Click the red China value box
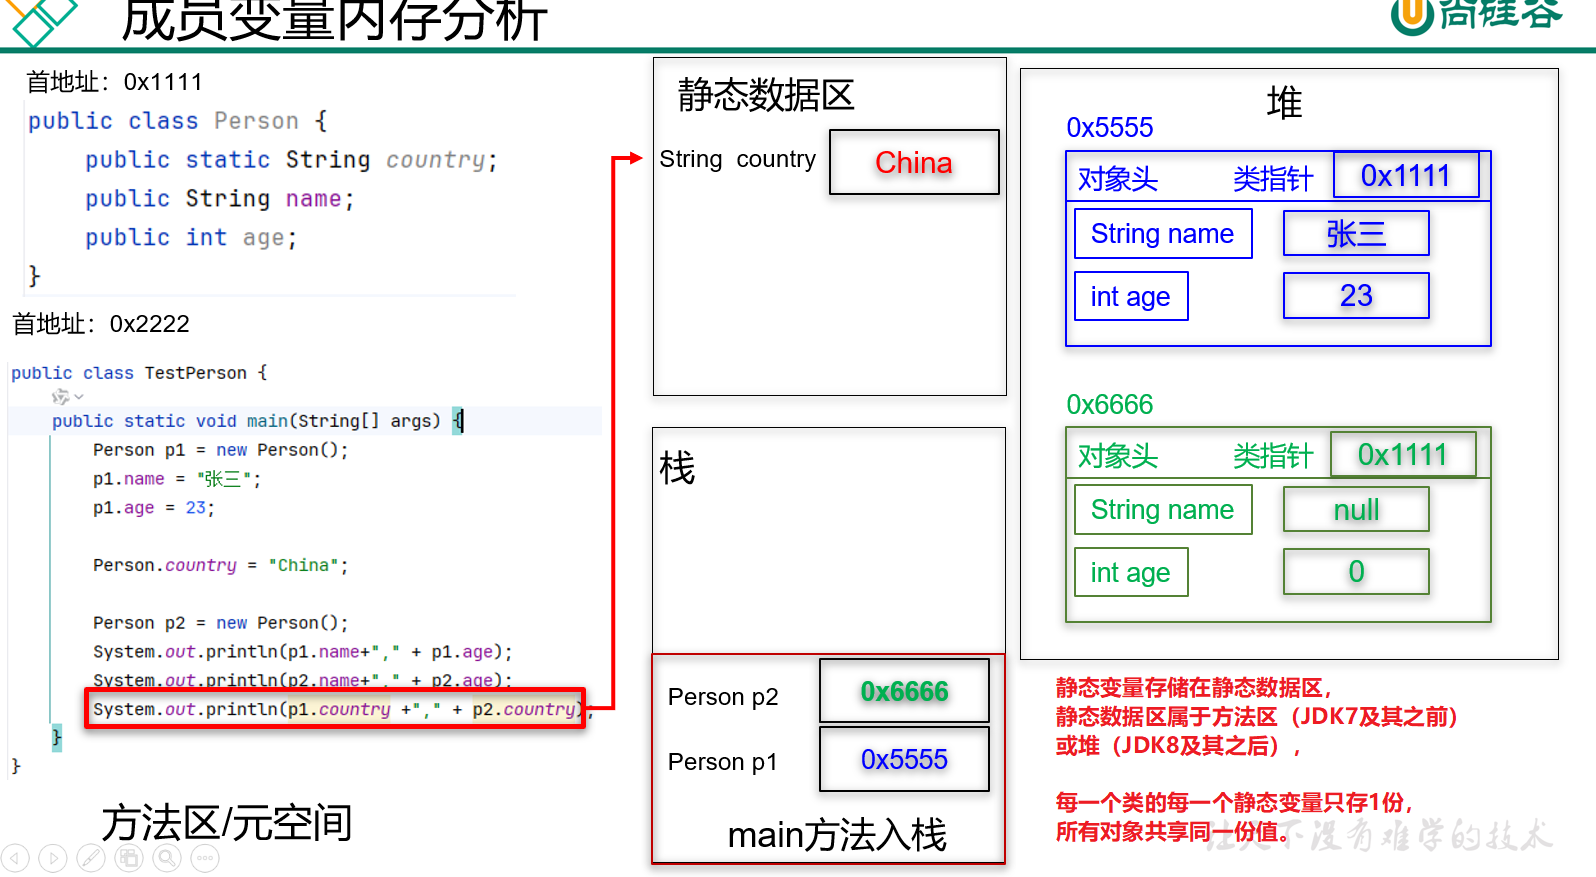This screenshot has height=877, width=1596. click(914, 162)
